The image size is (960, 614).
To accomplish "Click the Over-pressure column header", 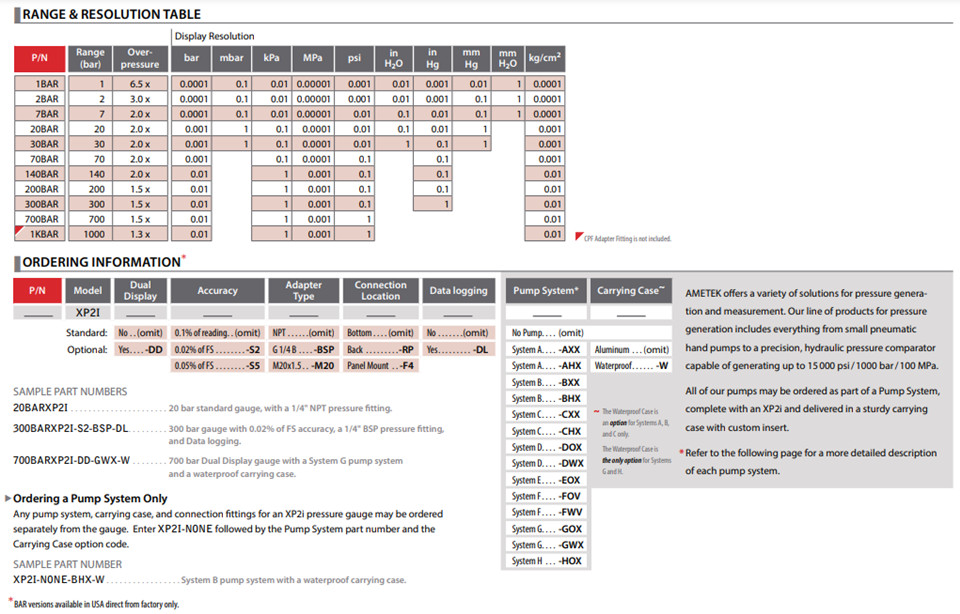I will [x=140, y=58].
